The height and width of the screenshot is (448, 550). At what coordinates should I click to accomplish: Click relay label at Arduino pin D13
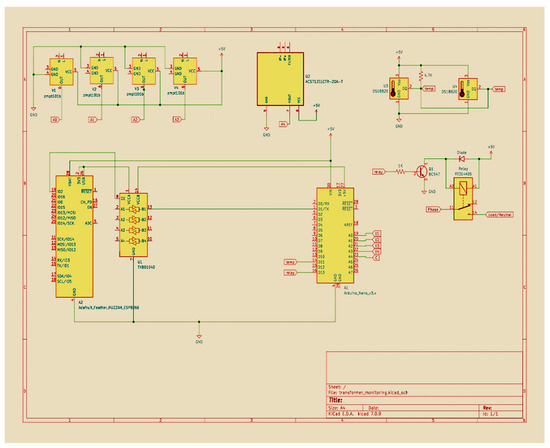[x=290, y=273]
